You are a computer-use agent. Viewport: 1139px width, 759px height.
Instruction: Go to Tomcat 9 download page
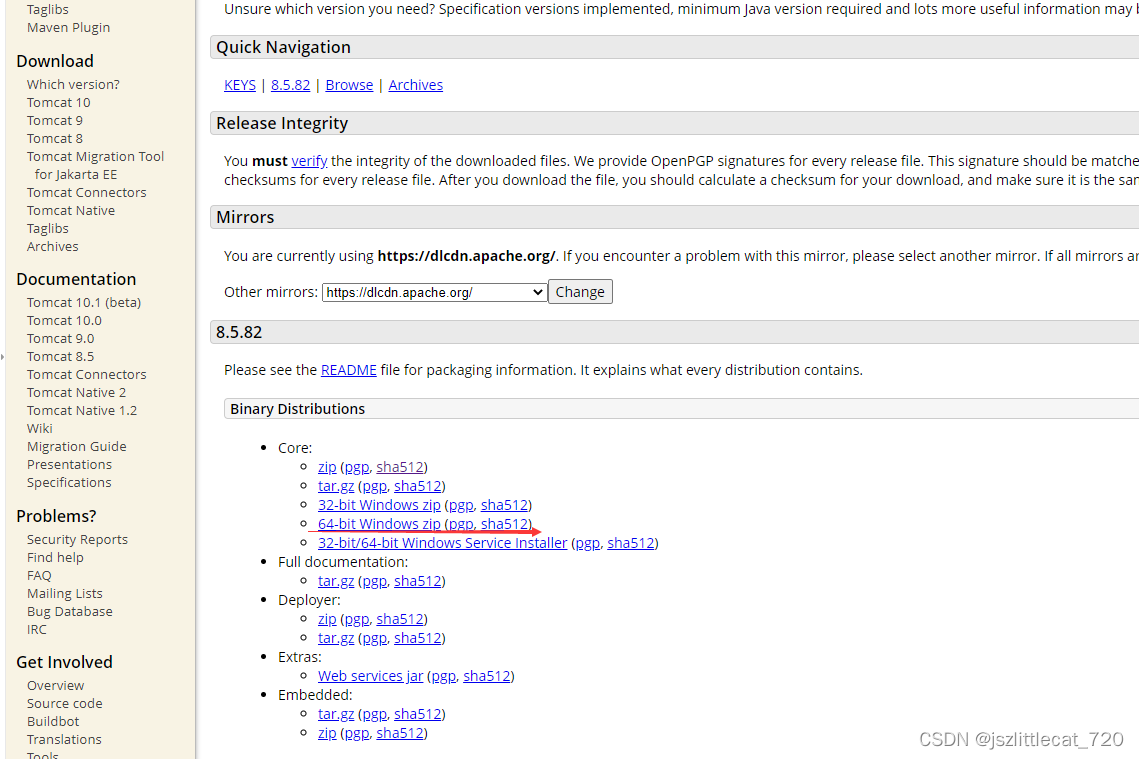click(54, 121)
